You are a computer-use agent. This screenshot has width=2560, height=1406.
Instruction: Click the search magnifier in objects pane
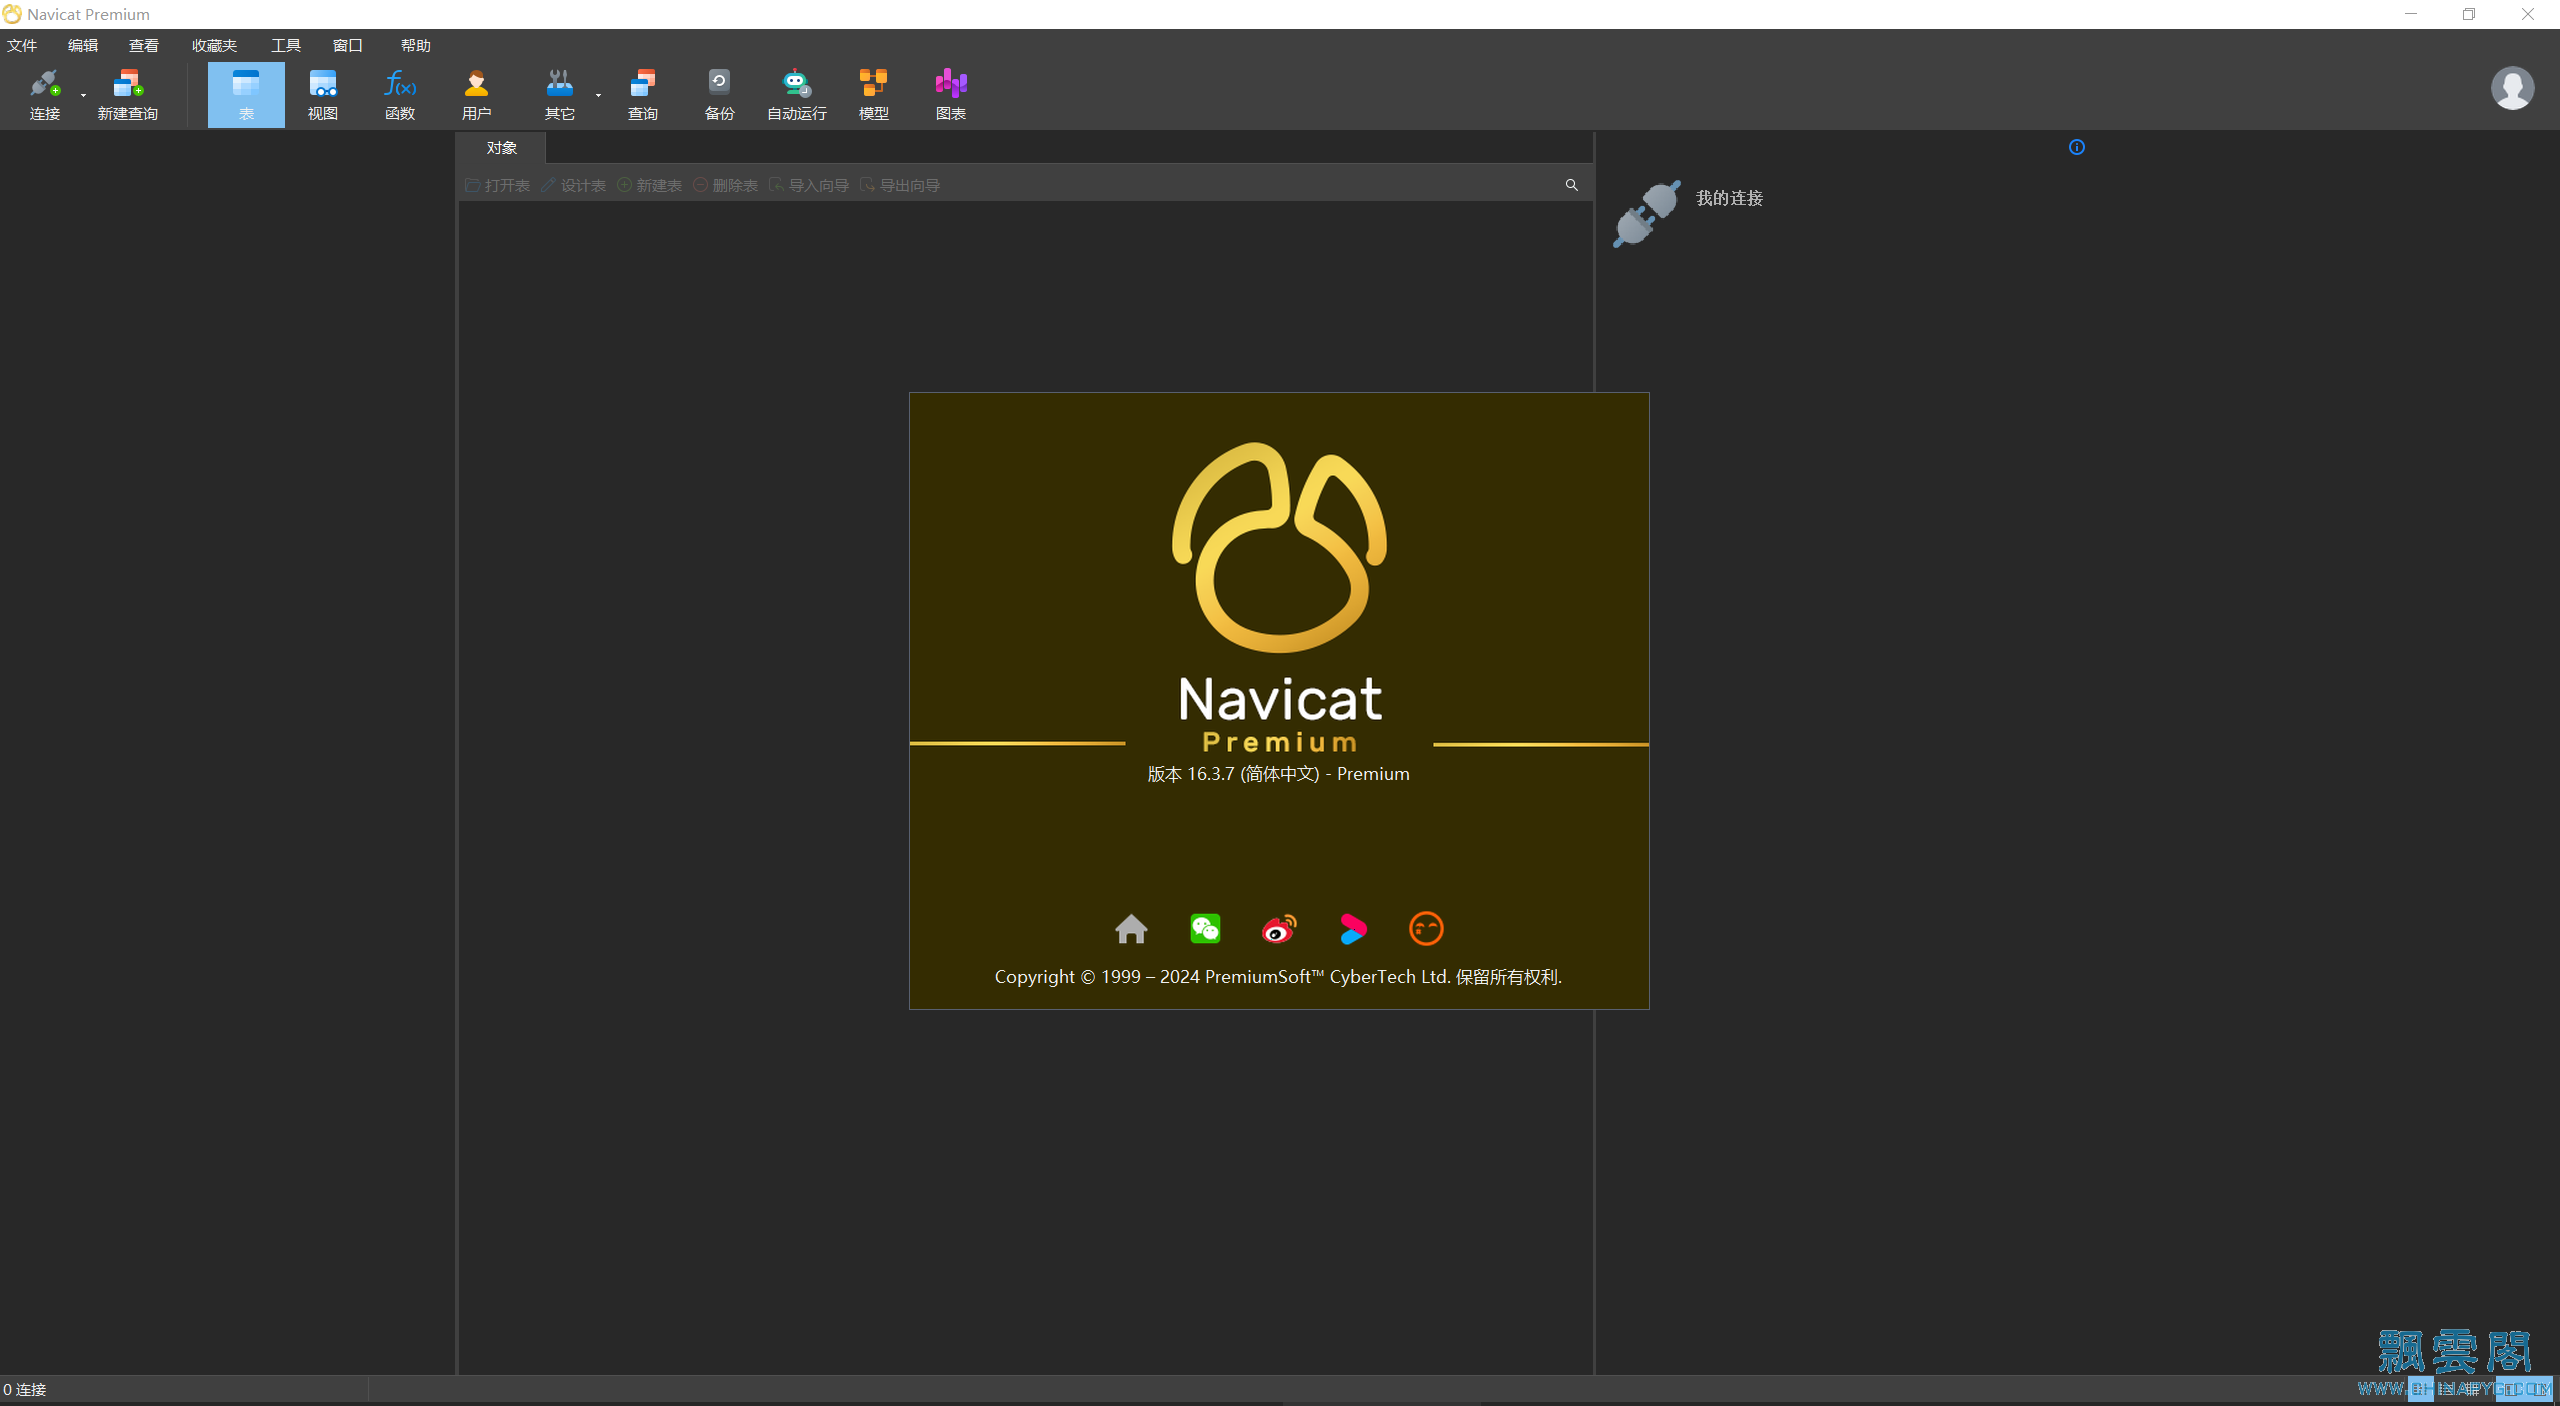point(1571,185)
